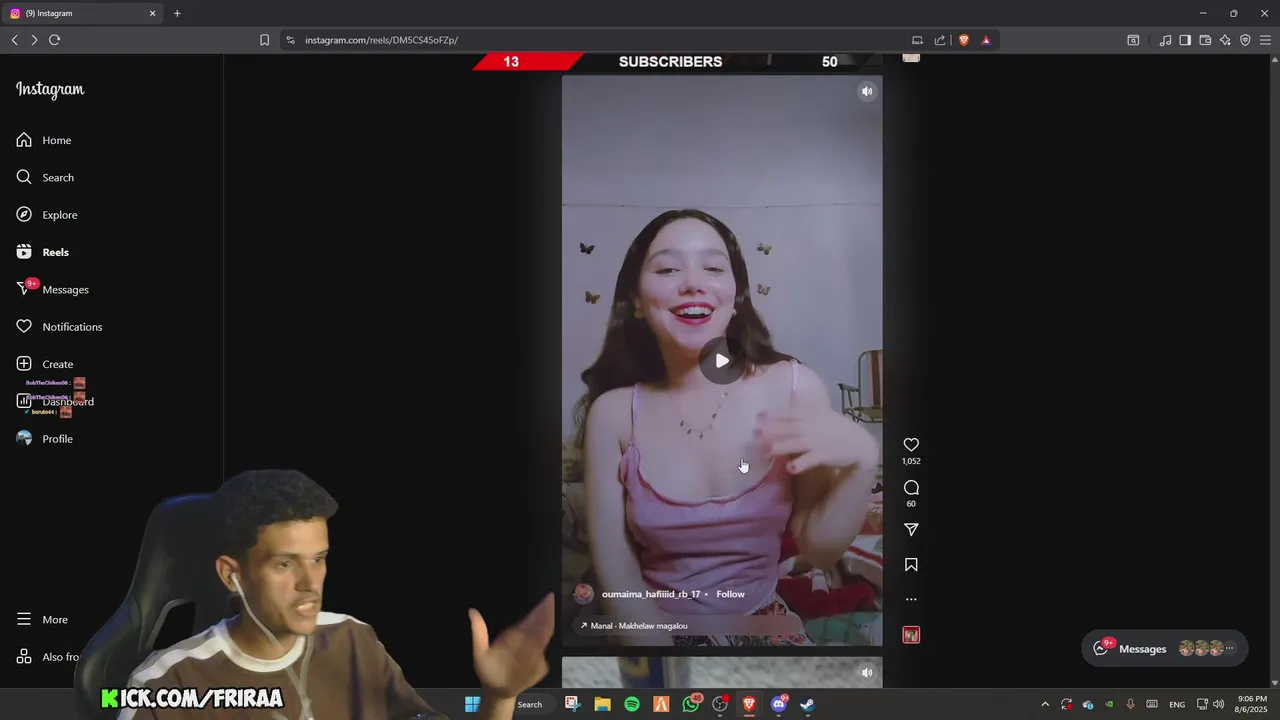Open the reel's three-dot options menu
Viewport: 1280px width, 720px height.
coord(911,600)
